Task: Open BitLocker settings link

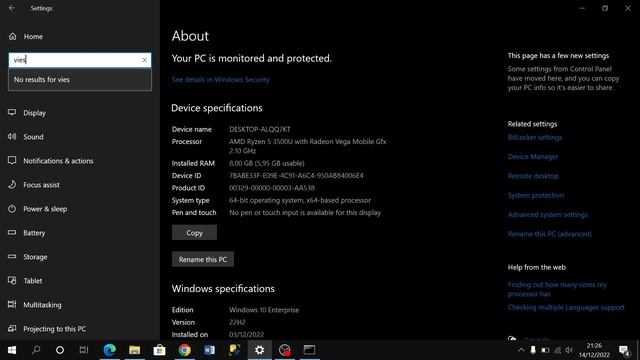Action: [535, 138]
